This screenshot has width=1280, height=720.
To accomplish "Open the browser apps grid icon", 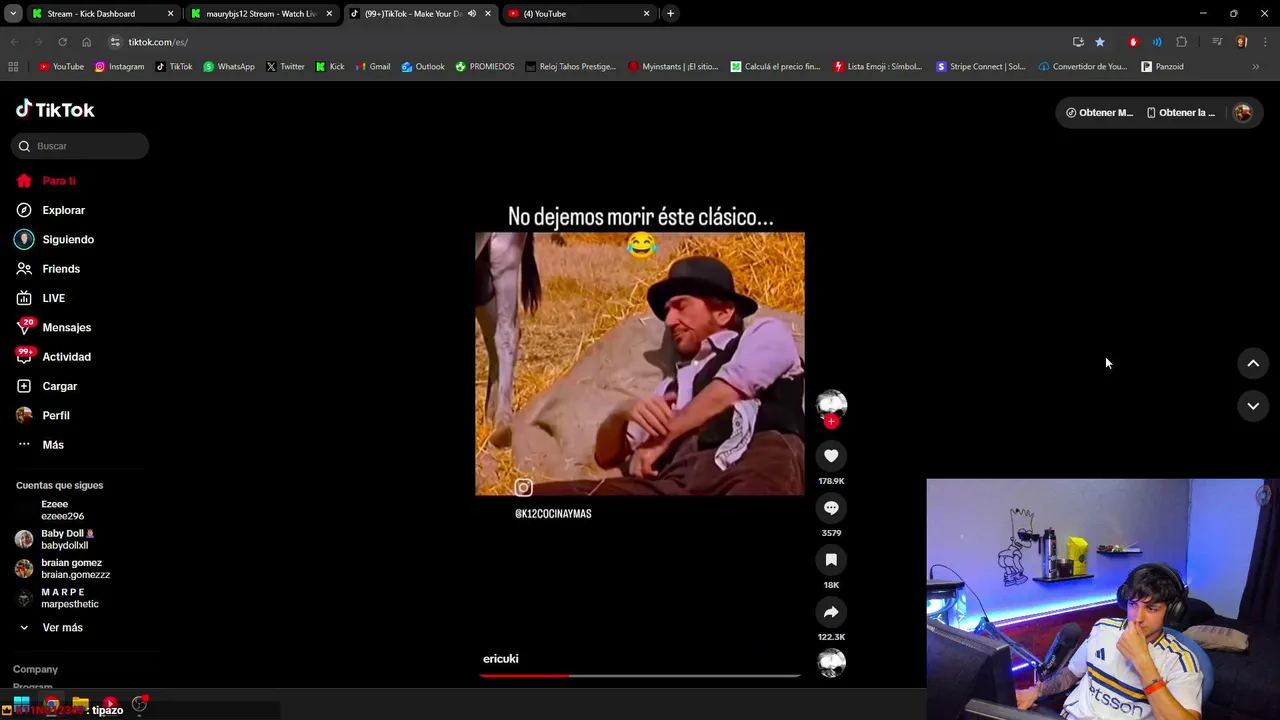I will pos(13,67).
